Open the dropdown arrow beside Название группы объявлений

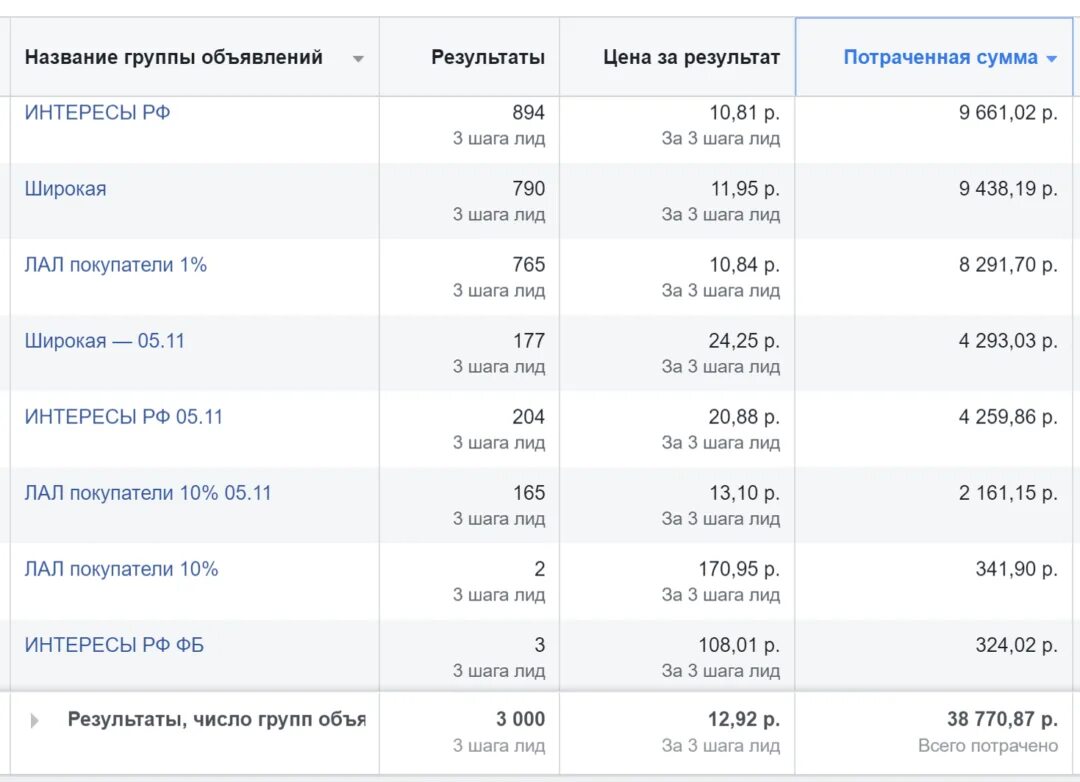click(x=358, y=59)
